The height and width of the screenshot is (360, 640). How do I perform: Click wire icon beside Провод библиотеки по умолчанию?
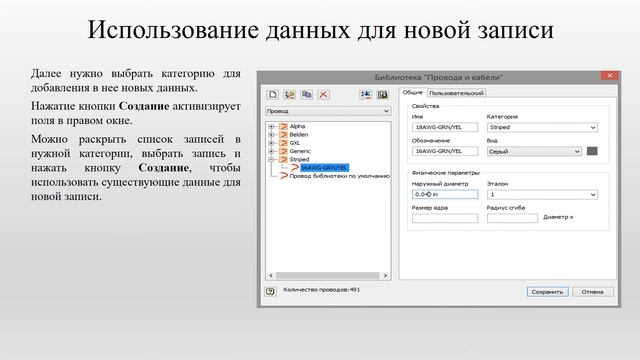pyautogui.click(x=283, y=176)
